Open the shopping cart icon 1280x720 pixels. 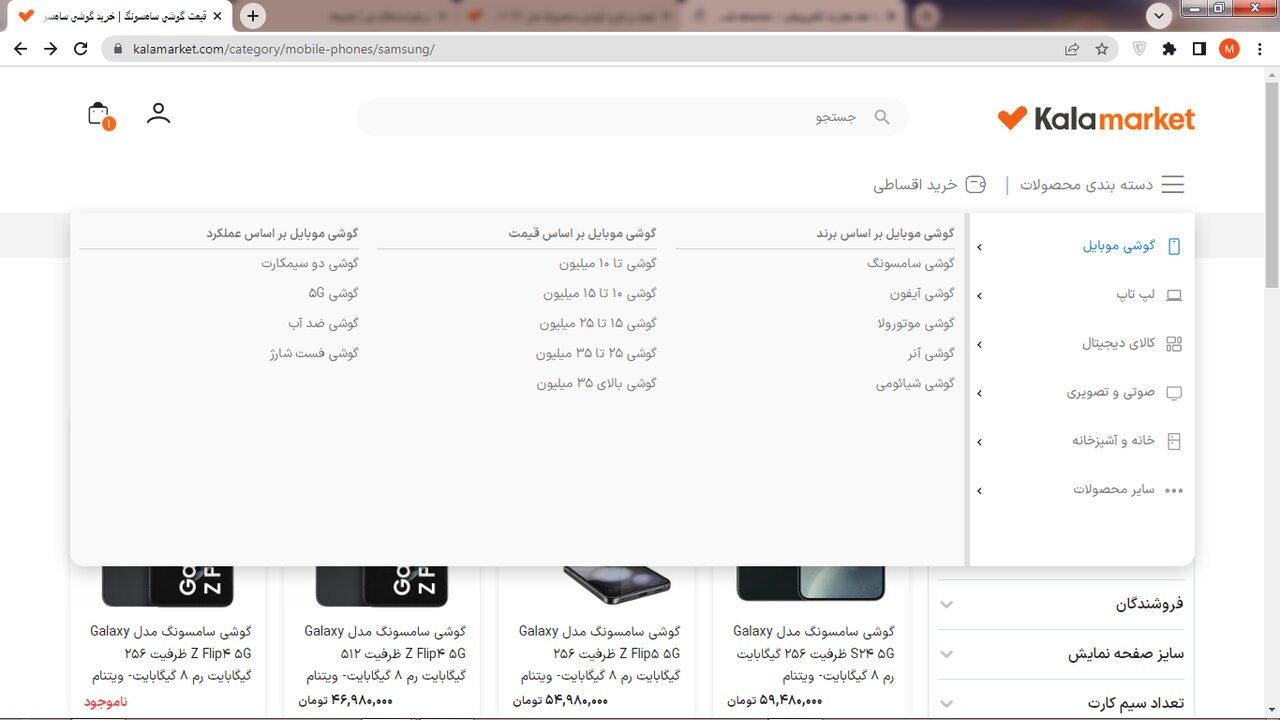(x=98, y=113)
